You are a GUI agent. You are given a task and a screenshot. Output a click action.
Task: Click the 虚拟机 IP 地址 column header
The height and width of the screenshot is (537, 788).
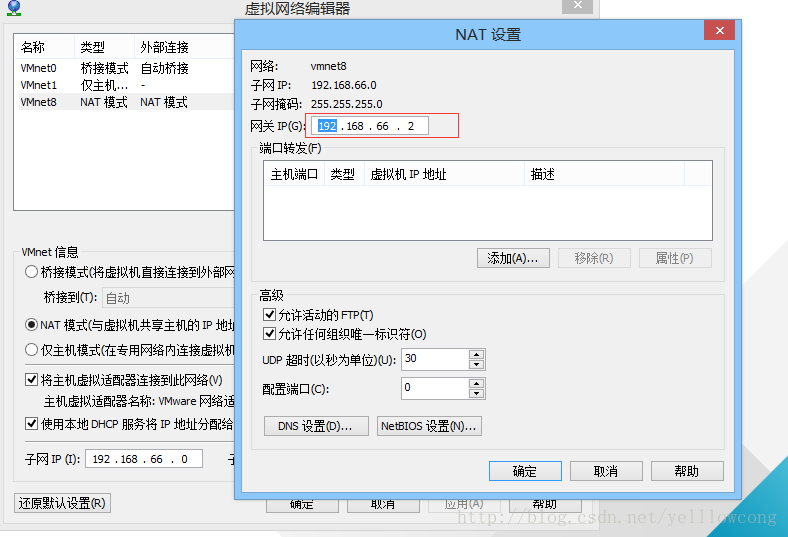444,174
